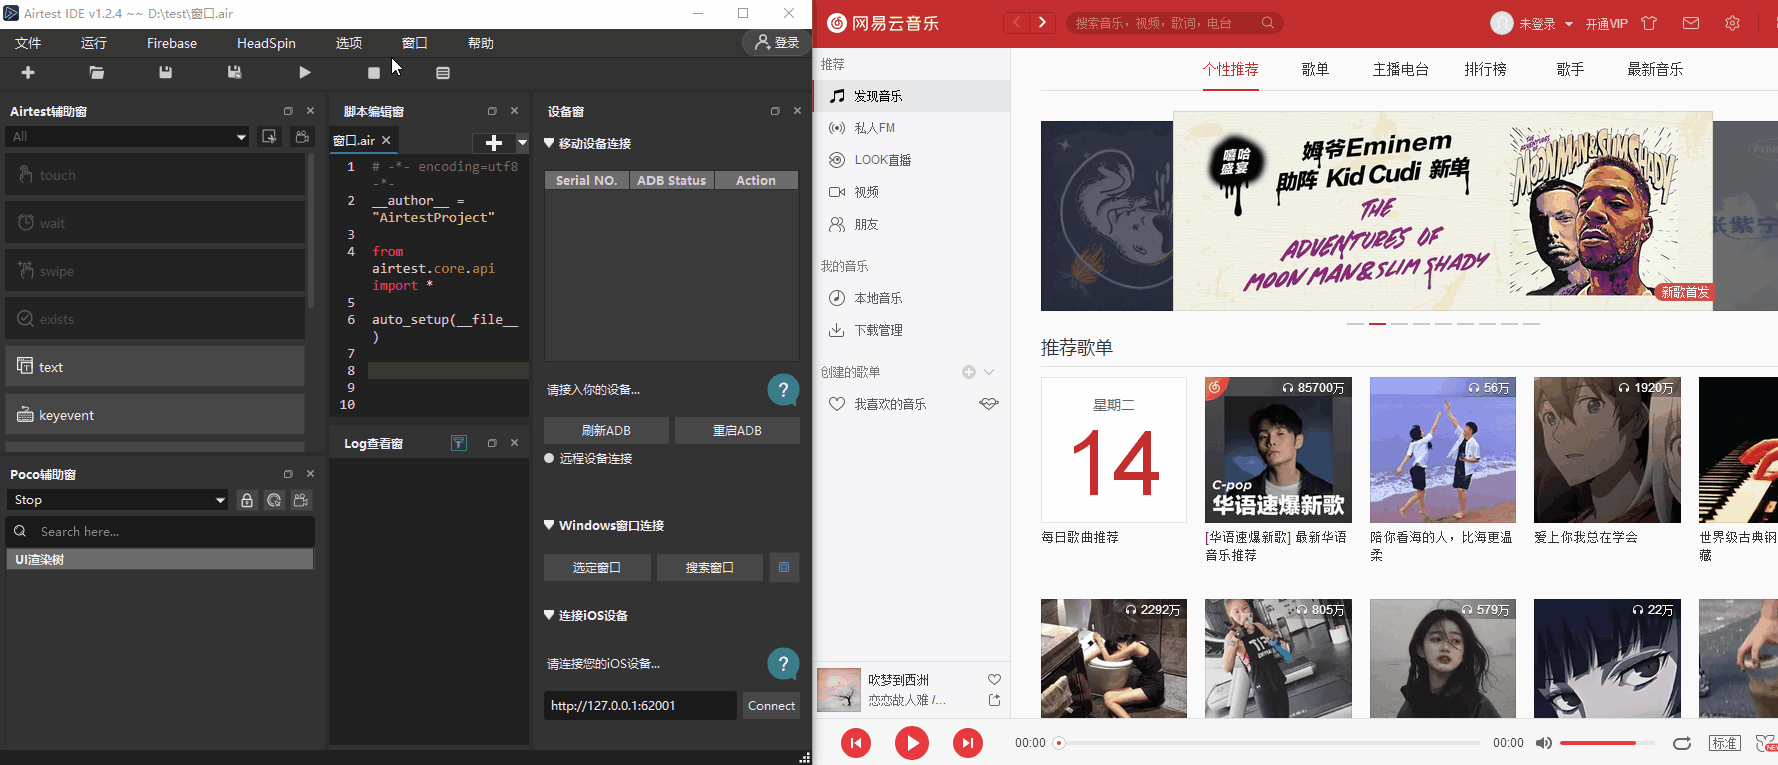Image resolution: width=1778 pixels, height=765 pixels.
Task: Click the iOS Connect button
Action: click(x=771, y=705)
